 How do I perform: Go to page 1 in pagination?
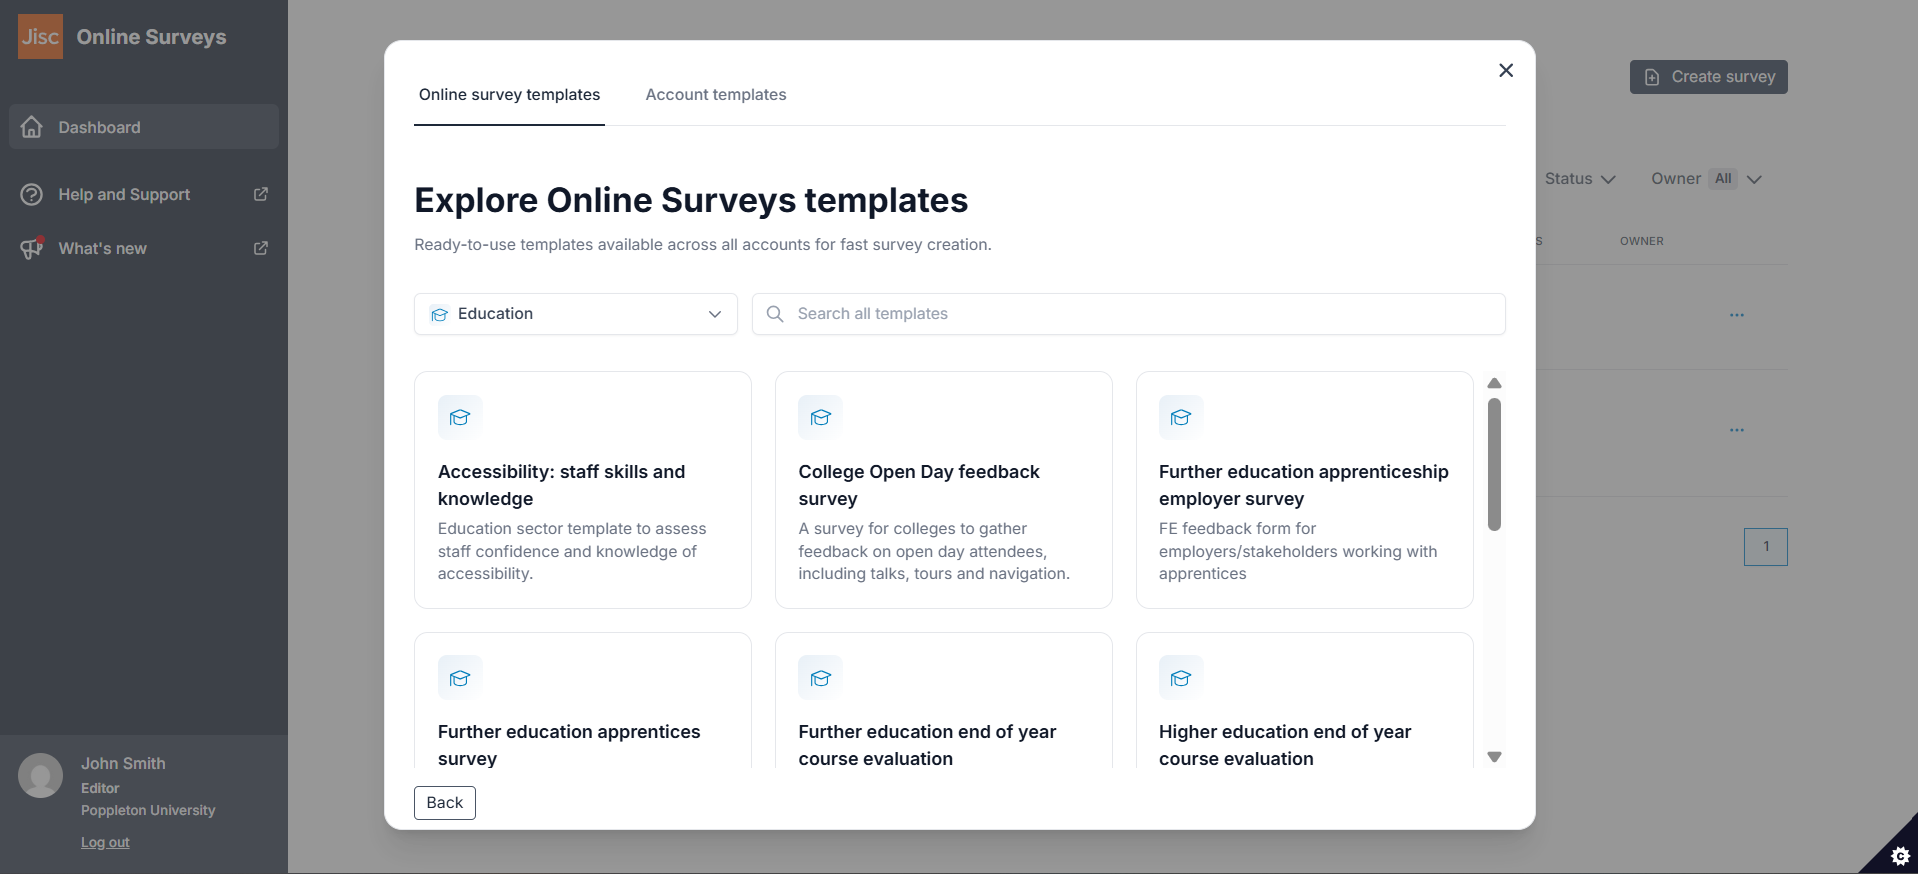[x=1766, y=547]
